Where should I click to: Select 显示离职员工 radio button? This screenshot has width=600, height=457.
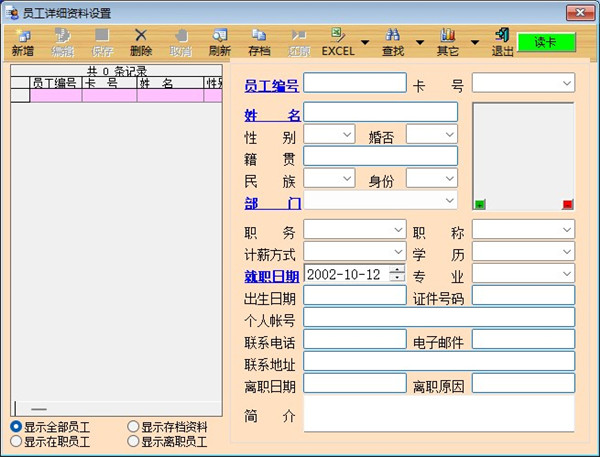(x=133, y=441)
